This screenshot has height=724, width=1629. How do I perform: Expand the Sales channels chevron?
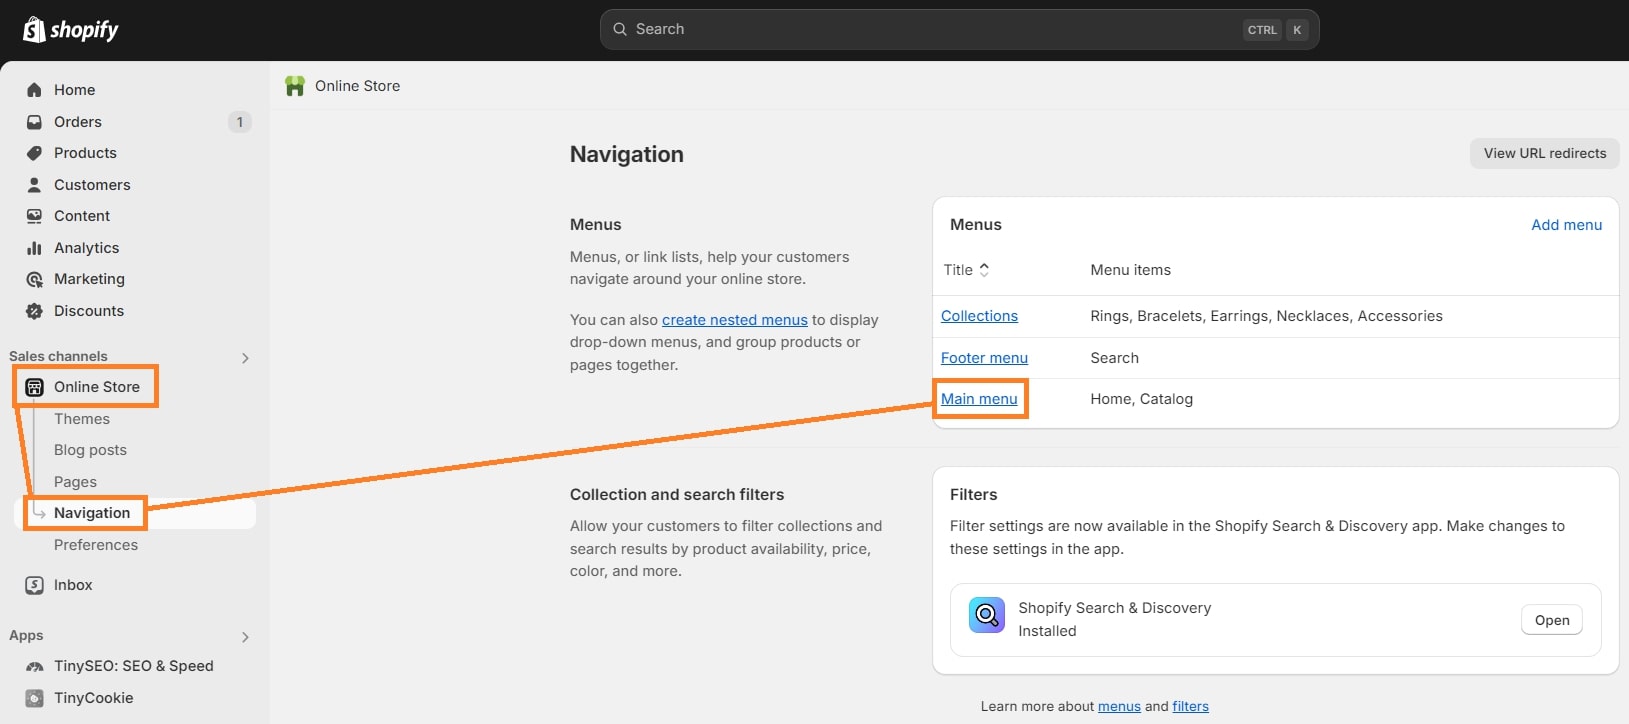click(245, 358)
